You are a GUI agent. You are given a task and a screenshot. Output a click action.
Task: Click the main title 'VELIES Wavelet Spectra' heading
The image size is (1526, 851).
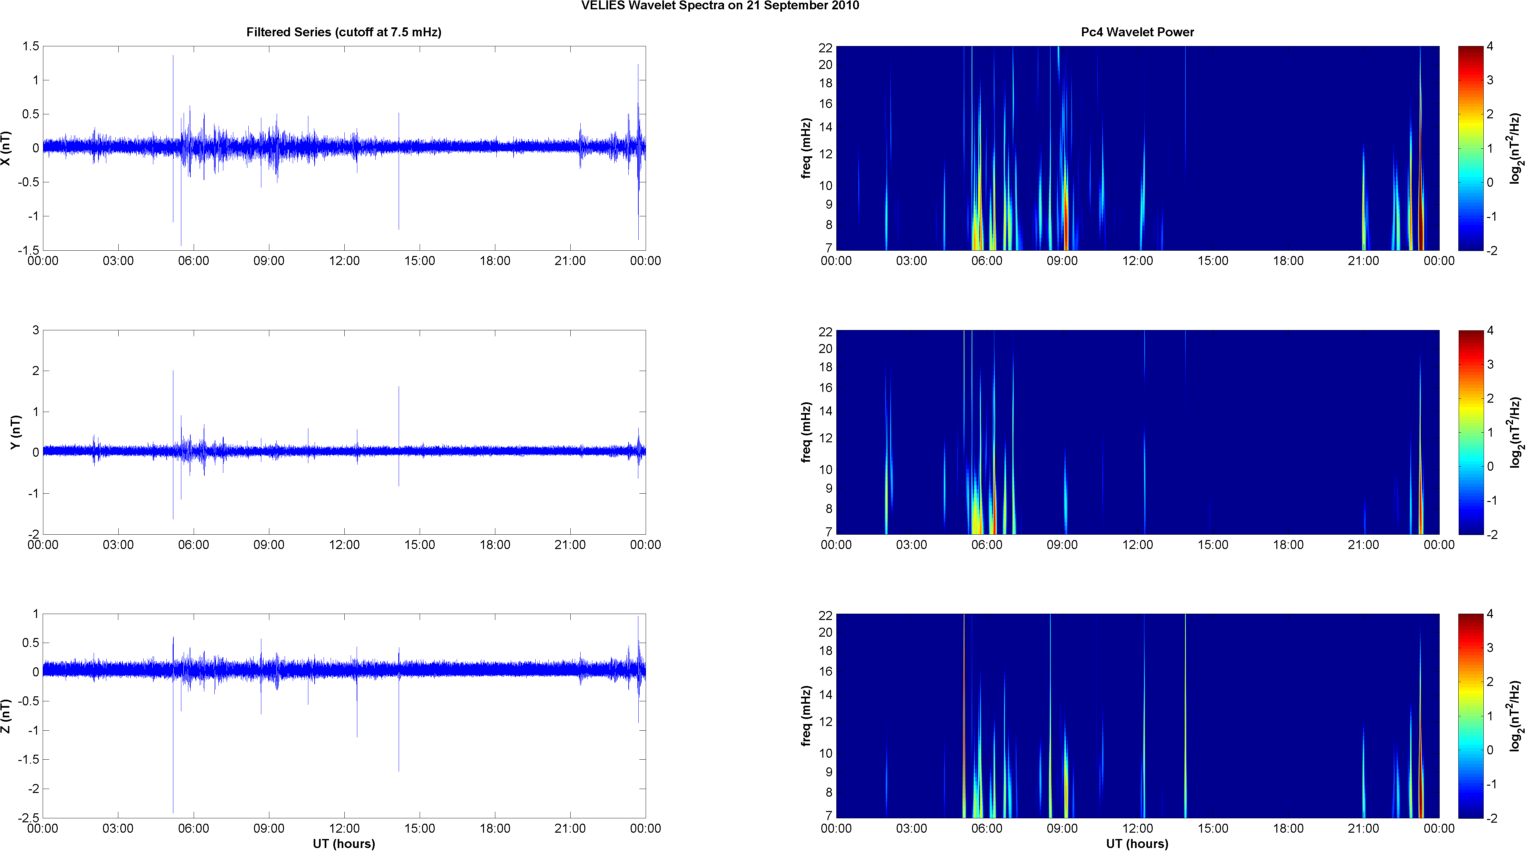720,6
